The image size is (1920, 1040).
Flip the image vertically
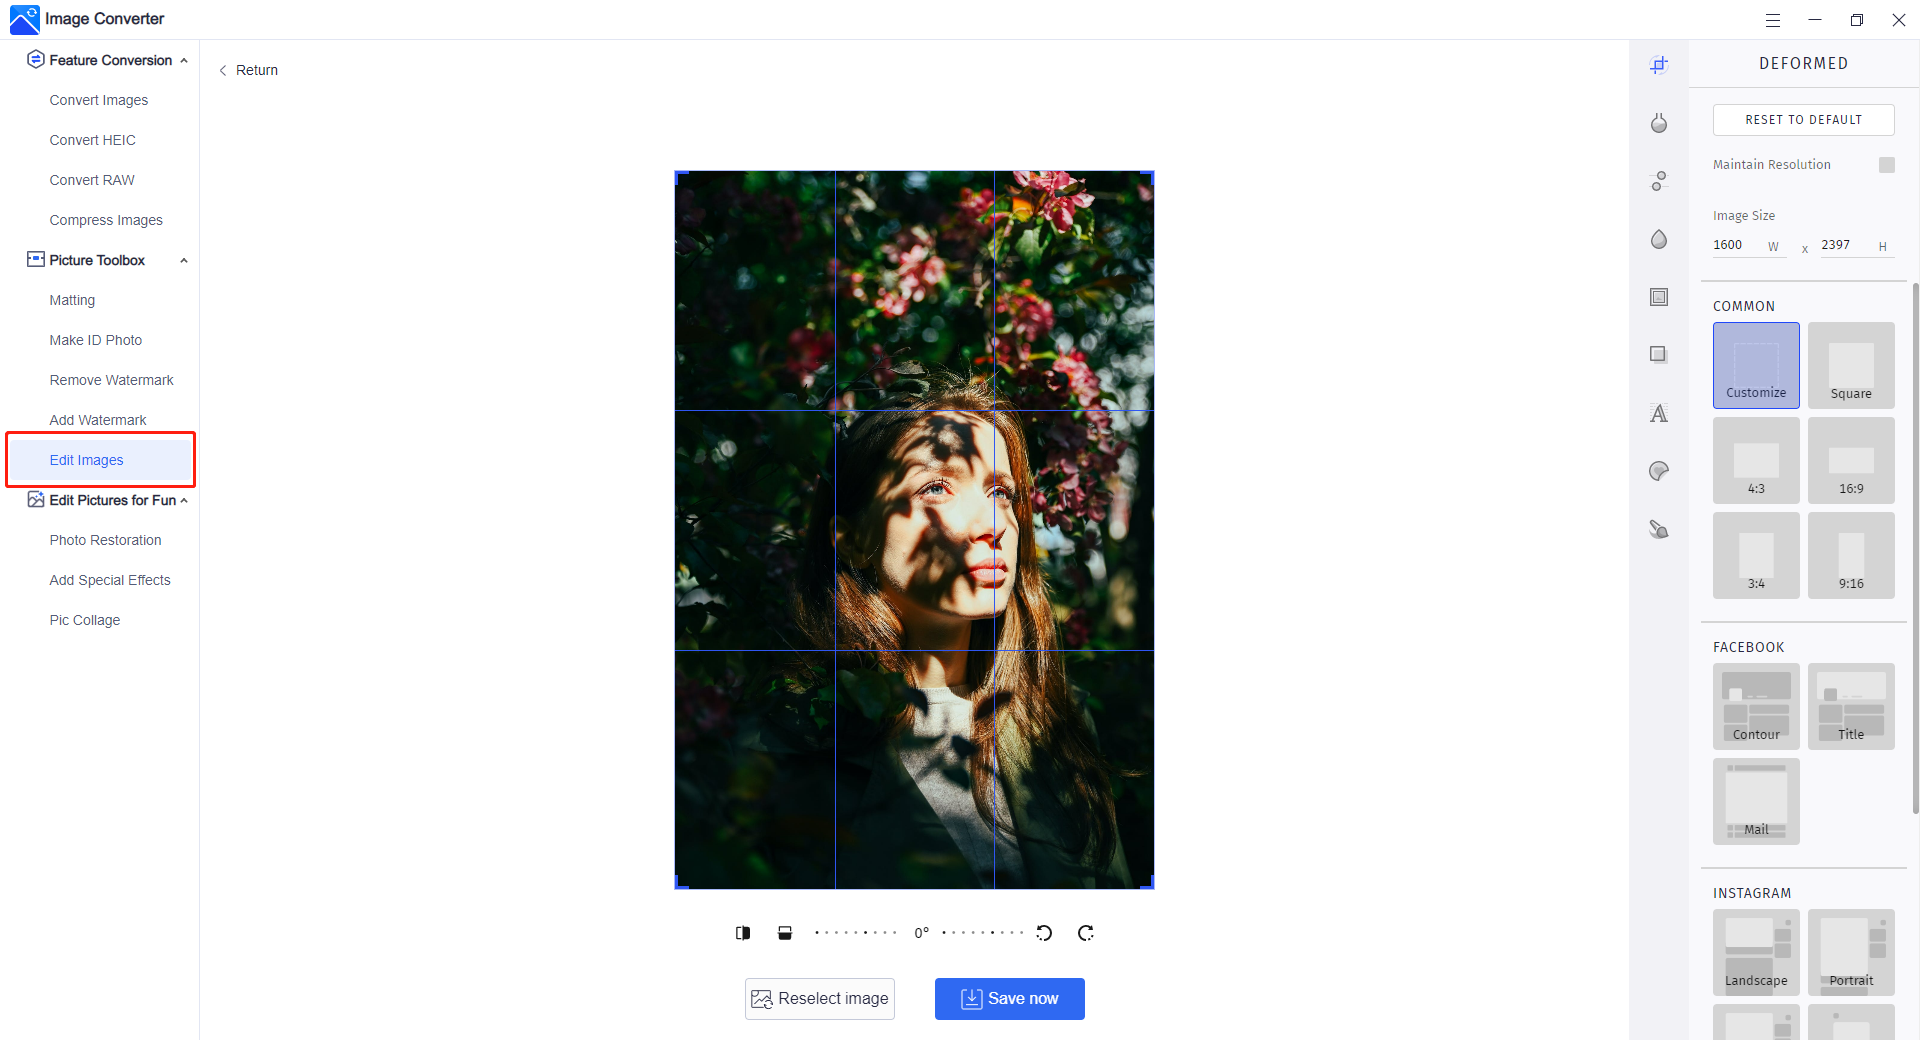(x=785, y=933)
